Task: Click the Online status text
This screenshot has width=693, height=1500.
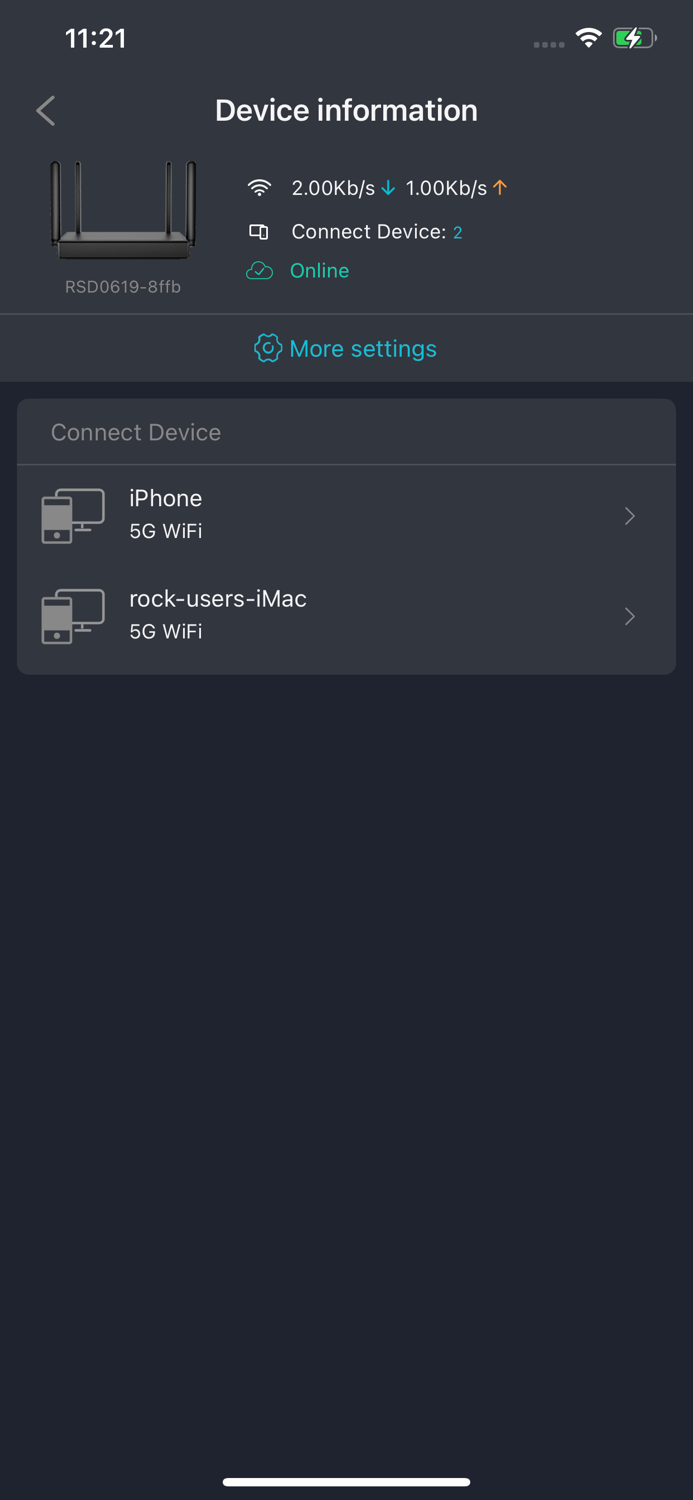Action: click(318, 270)
